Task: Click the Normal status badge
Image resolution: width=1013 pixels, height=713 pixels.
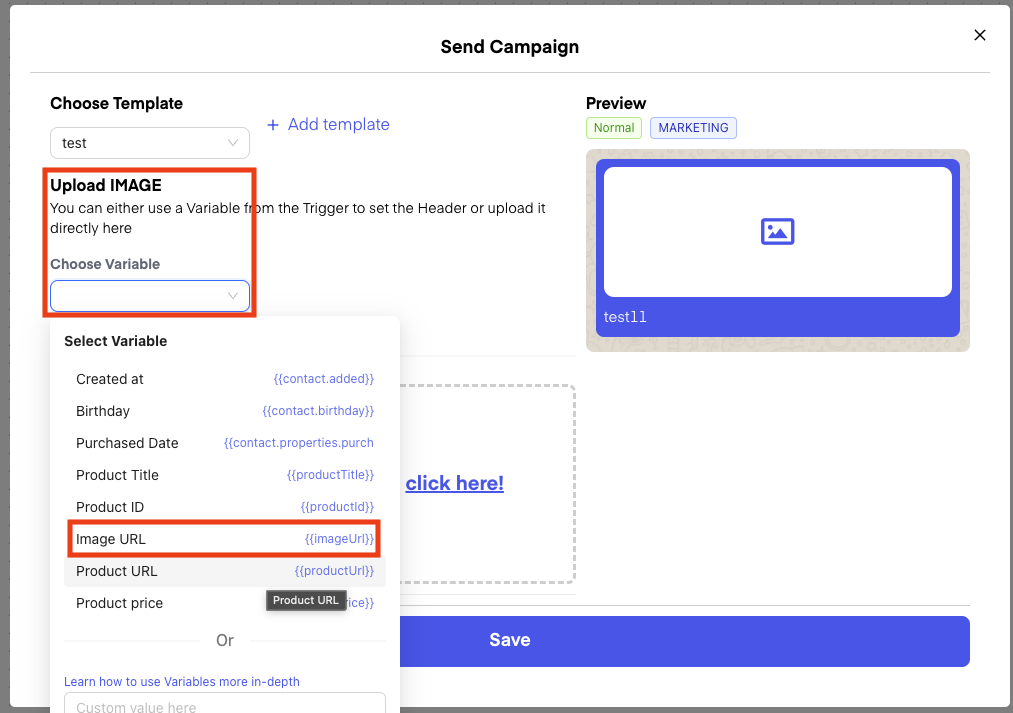Action: [x=614, y=128]
